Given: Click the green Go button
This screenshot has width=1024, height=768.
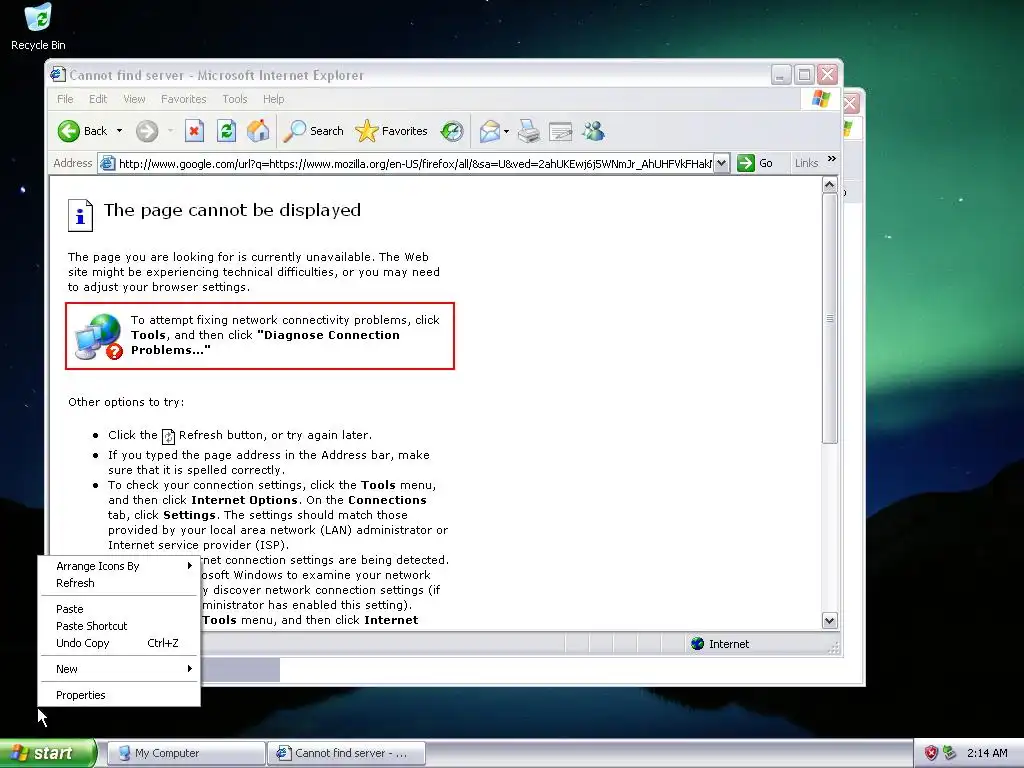Looking at the screenshot, I should pos(755,163).
